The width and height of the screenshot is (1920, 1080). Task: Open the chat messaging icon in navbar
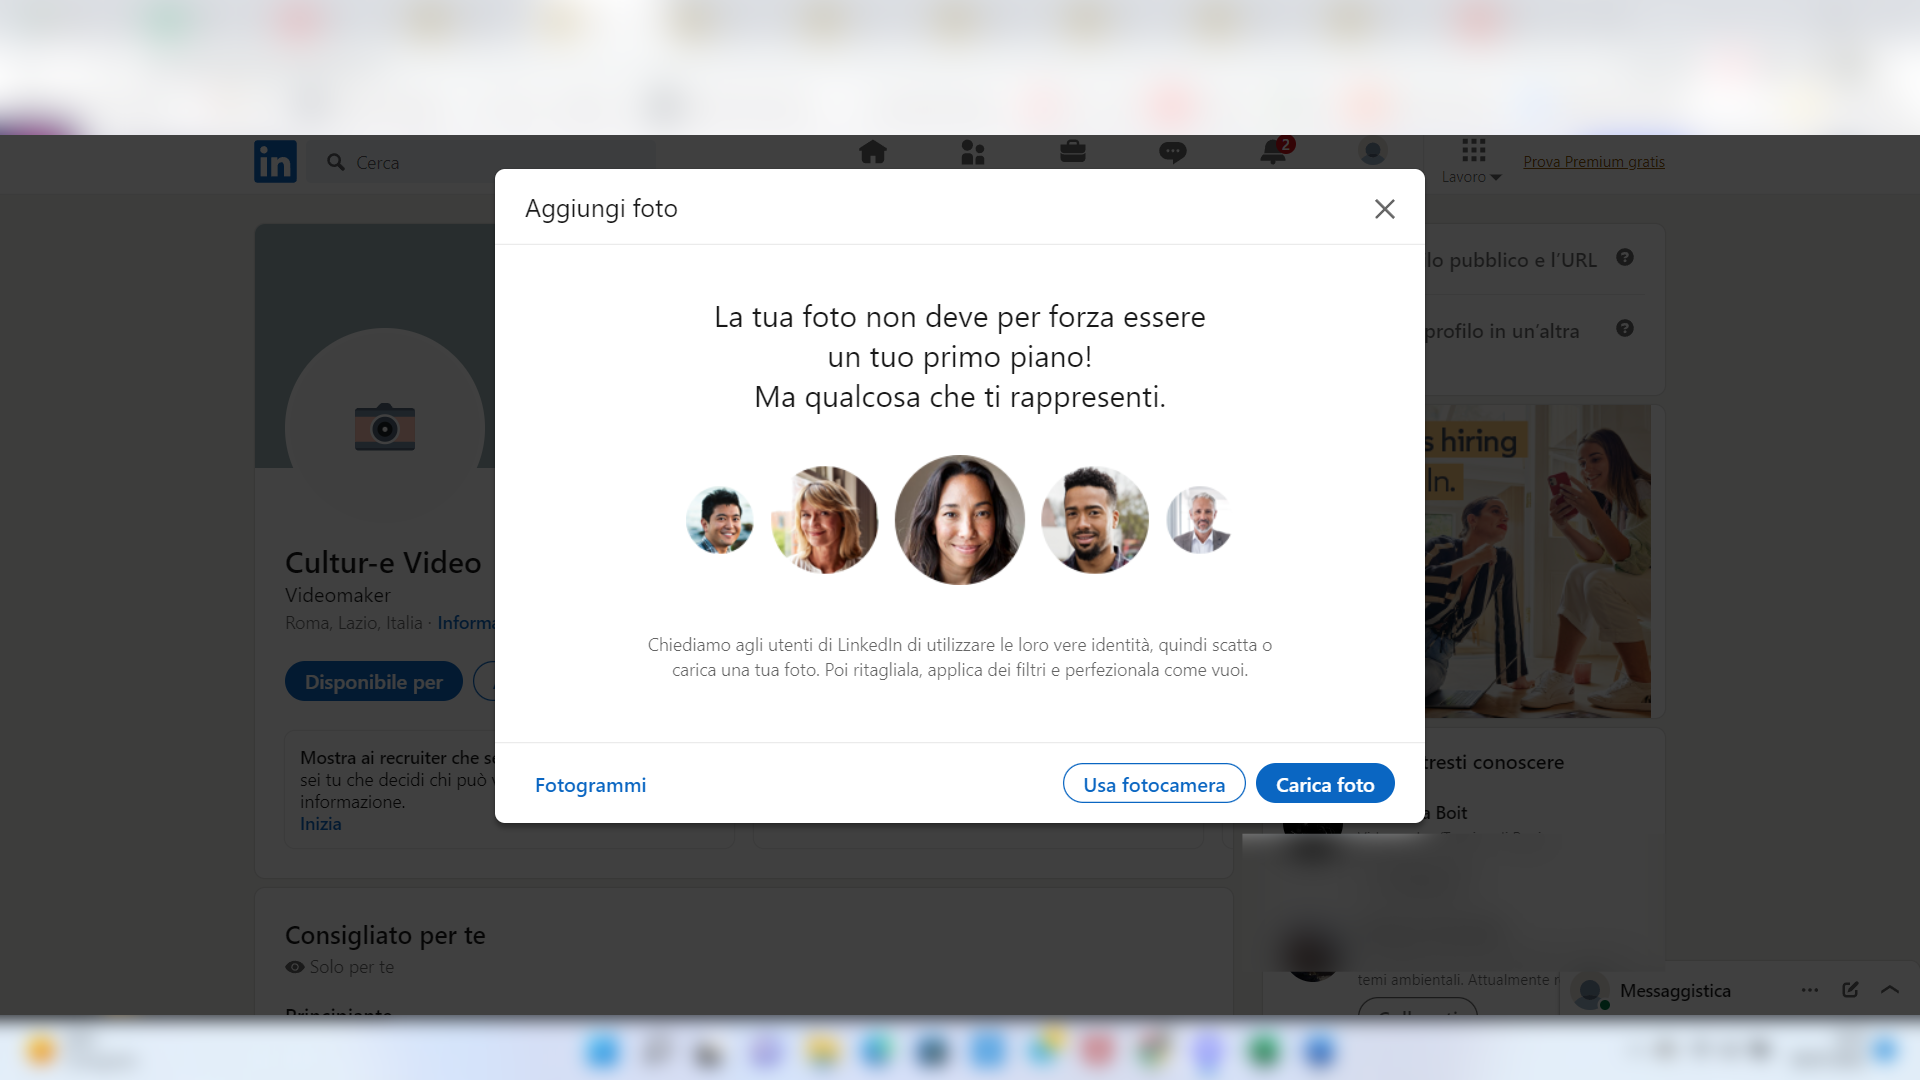[x=1172, y=152]
